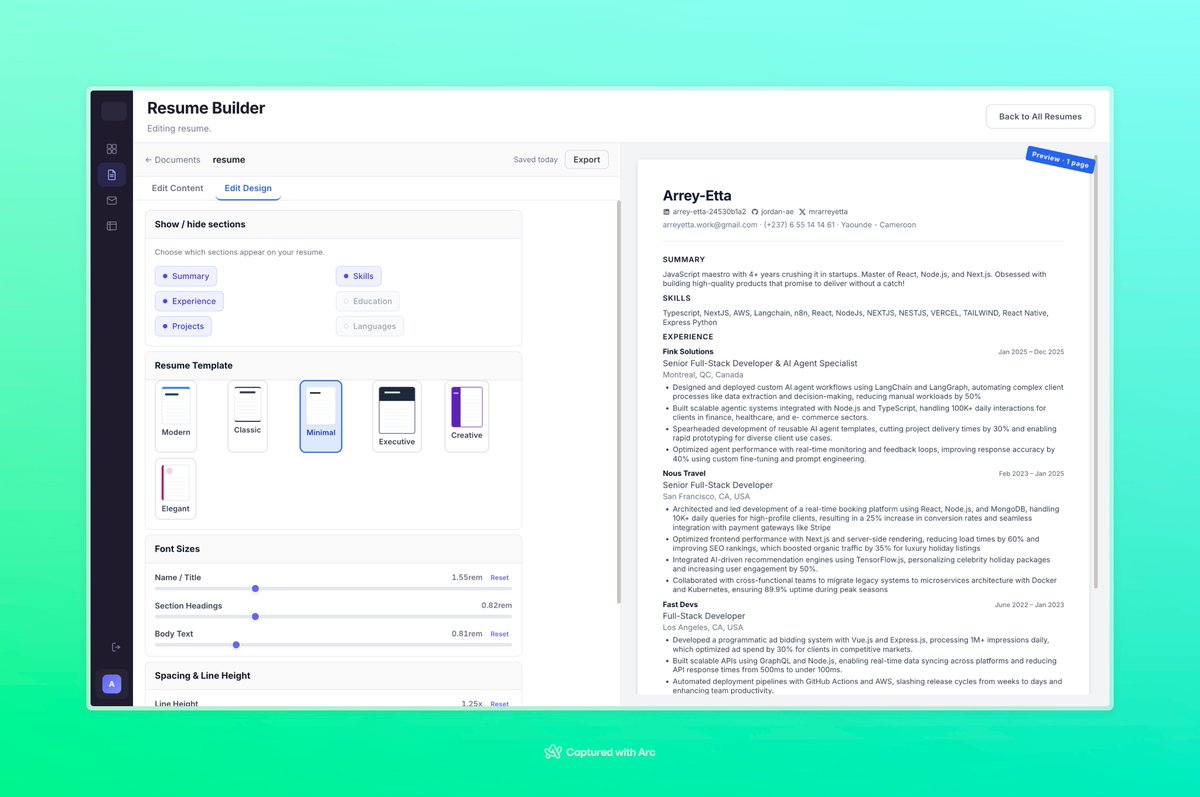
Task: Click arreyetta.work@gmail.com in the preview
Action: point(710,225)
